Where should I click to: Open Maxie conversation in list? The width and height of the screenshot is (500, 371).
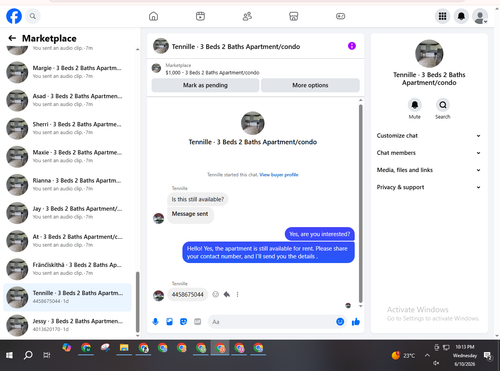point(67,156)
